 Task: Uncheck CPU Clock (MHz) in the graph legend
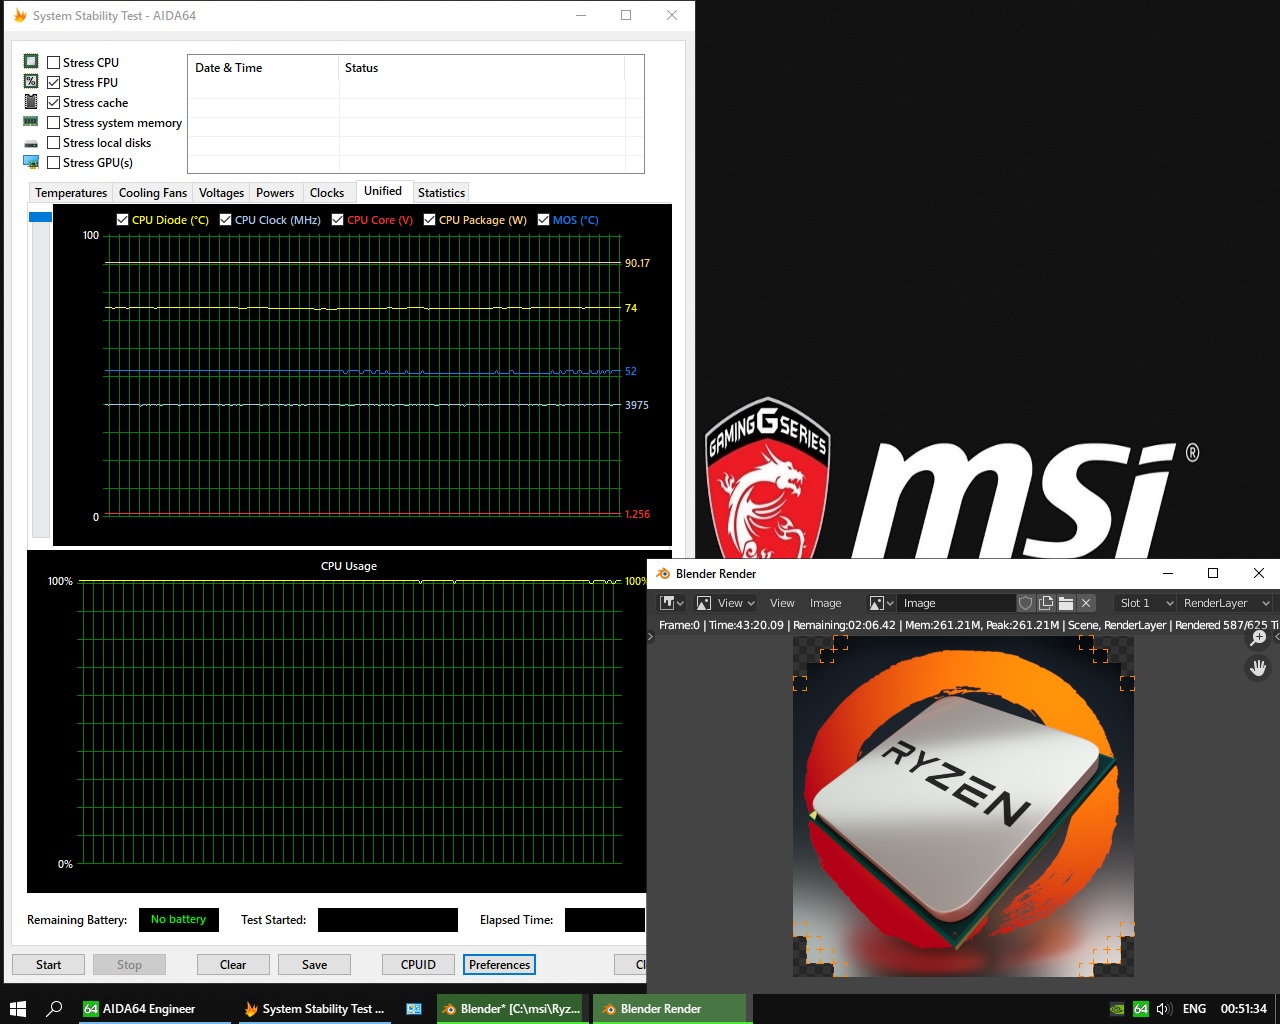click(x=225, y=220)
